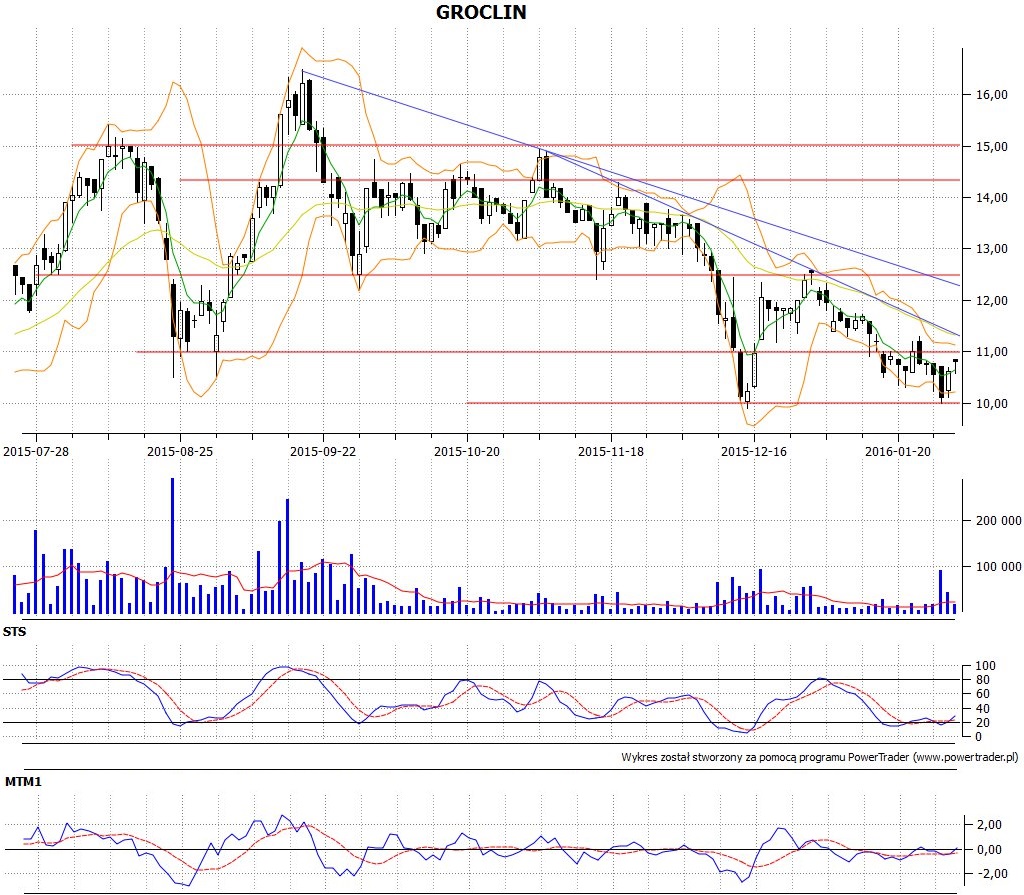Click the GROCLIN chart title
Screen dimensions: 1024x895
pos(481,12)
